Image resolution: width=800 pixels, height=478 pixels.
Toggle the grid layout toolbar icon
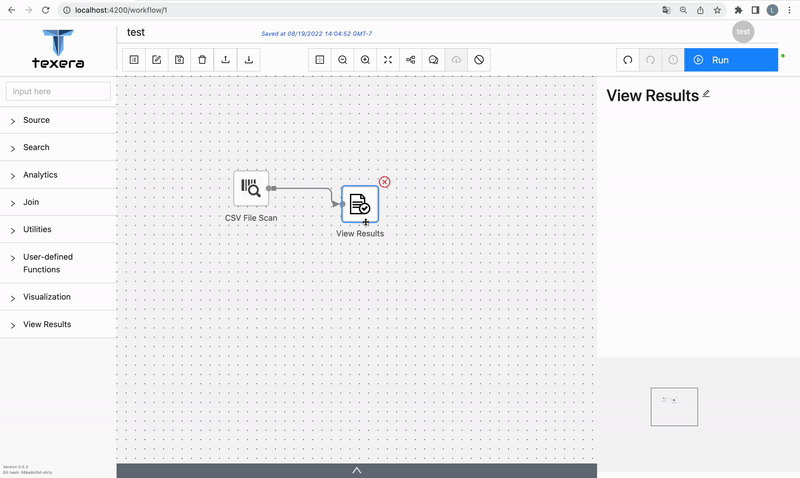(320, 60)
